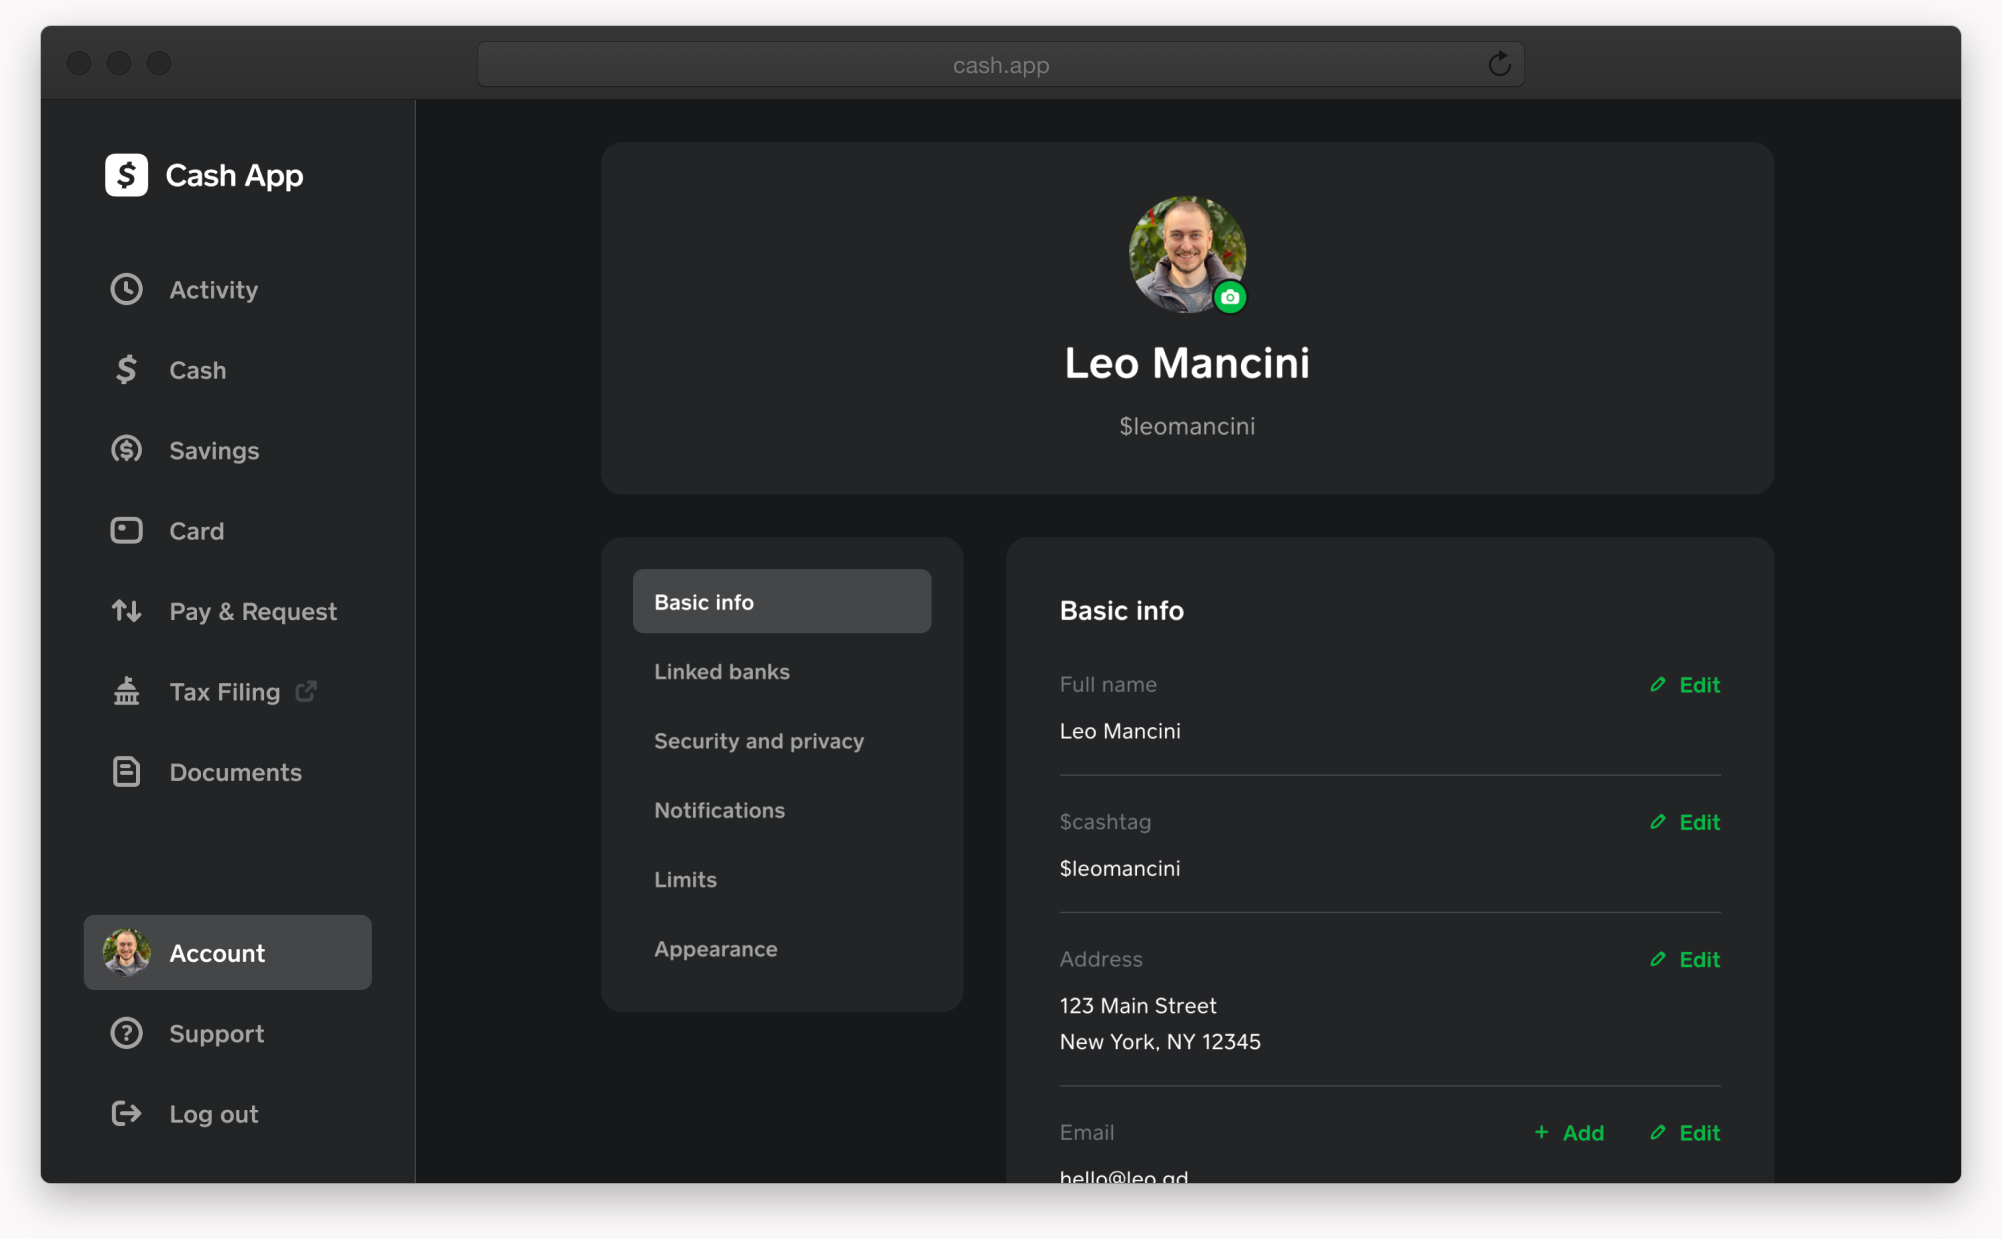
Task: Click the reload icon in the address bar
Action: 1498,65
